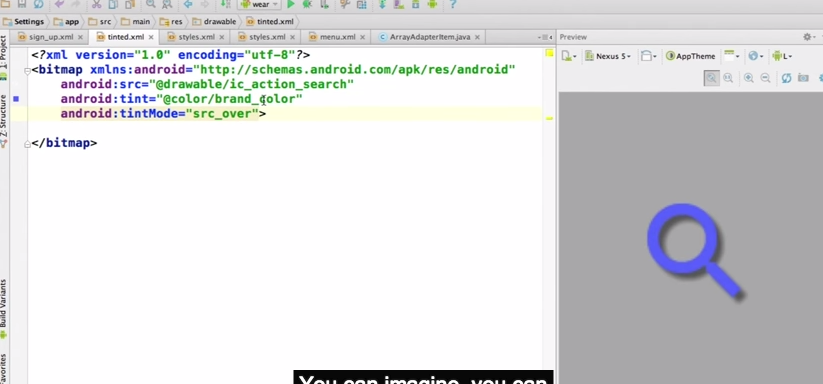Click the Undo arrow icon
Screen dimensions: 823x384
point(59,4)
